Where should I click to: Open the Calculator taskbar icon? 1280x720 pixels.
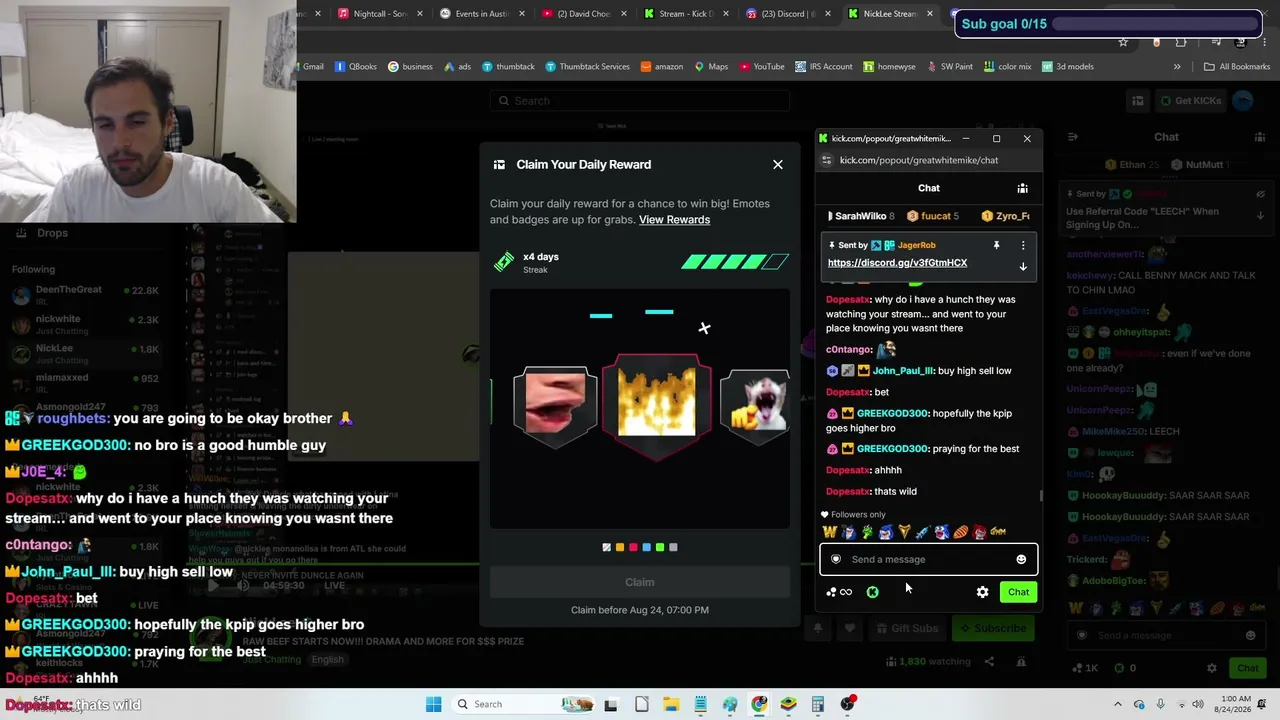pos(818,704)
